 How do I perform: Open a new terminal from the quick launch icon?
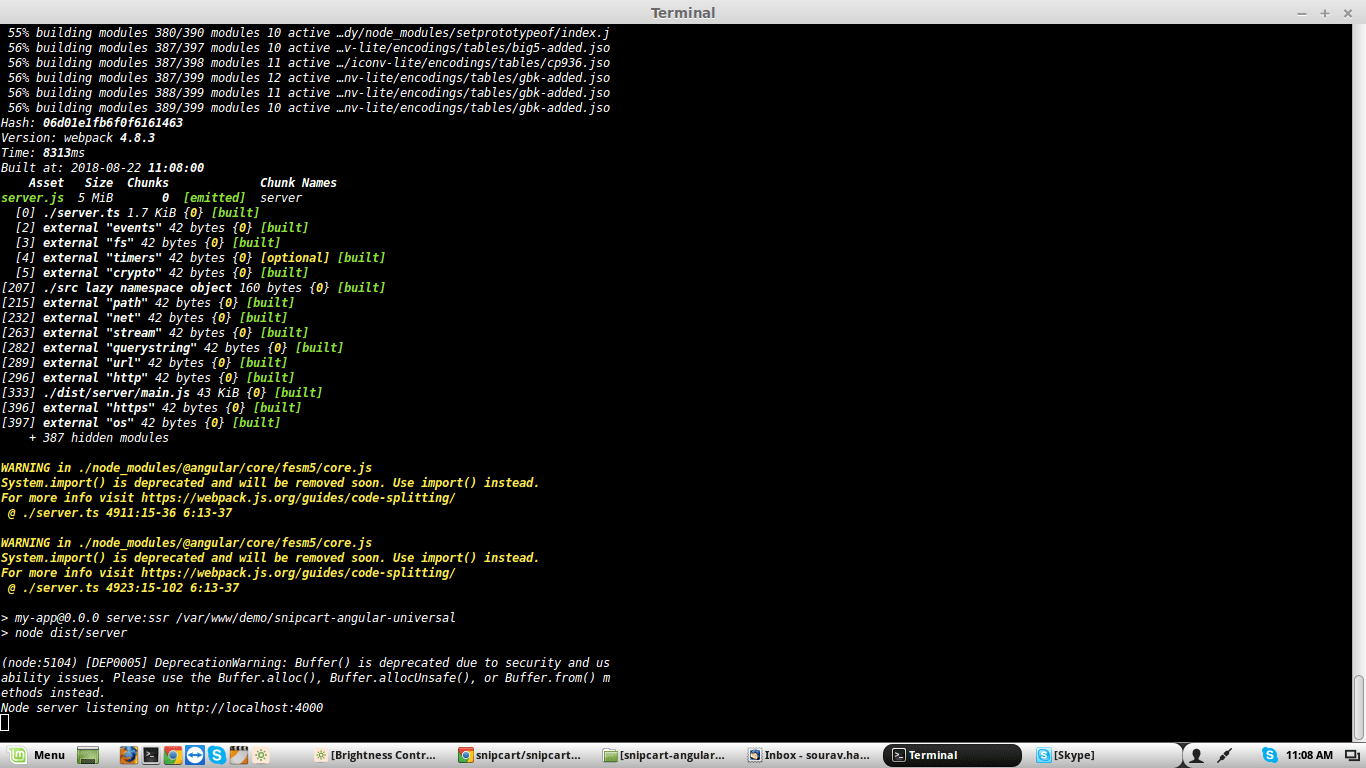[x=151, y=755]
